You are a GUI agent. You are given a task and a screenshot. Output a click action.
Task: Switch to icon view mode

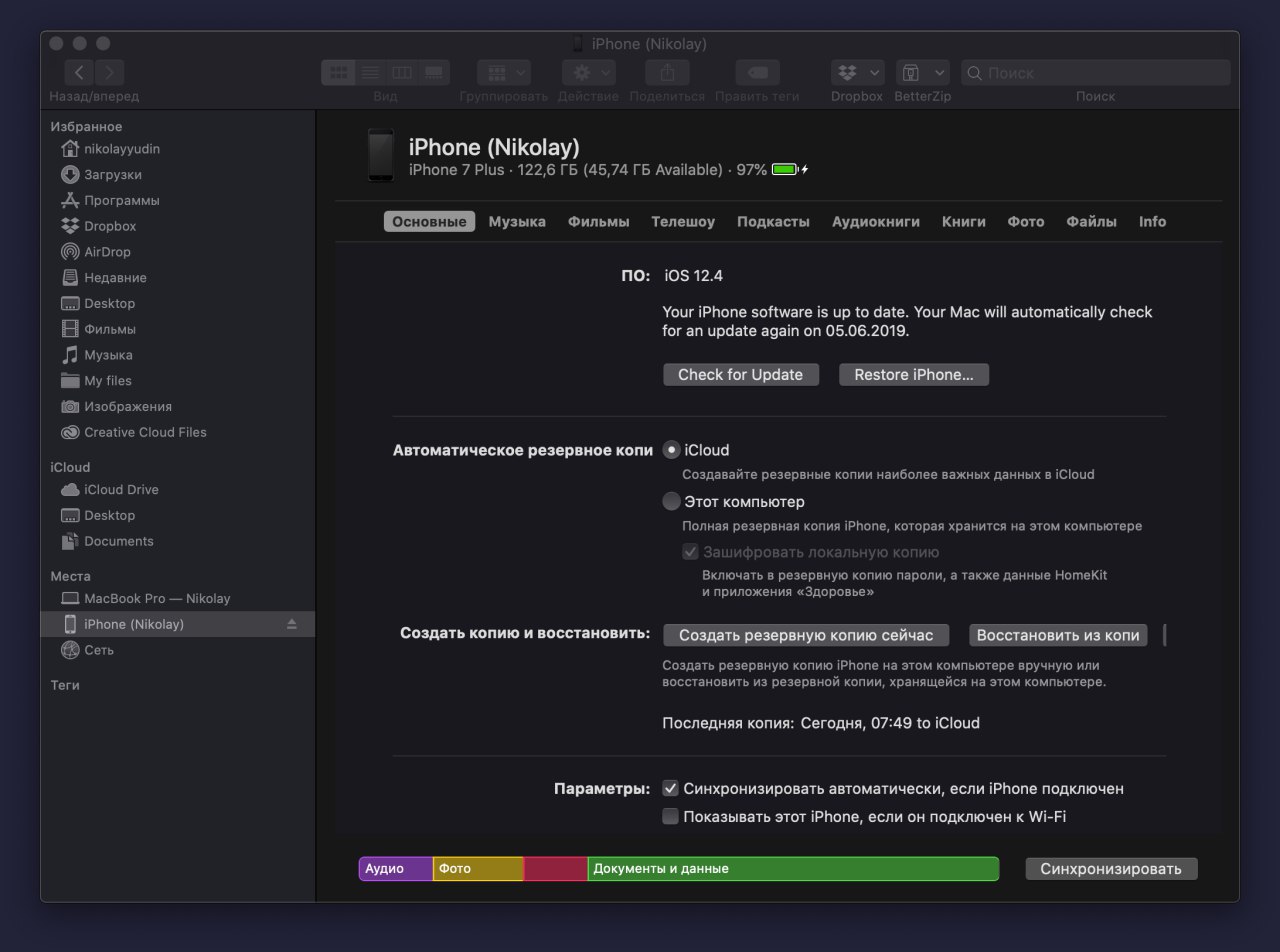pyautogui.click(x=338, y=72)
